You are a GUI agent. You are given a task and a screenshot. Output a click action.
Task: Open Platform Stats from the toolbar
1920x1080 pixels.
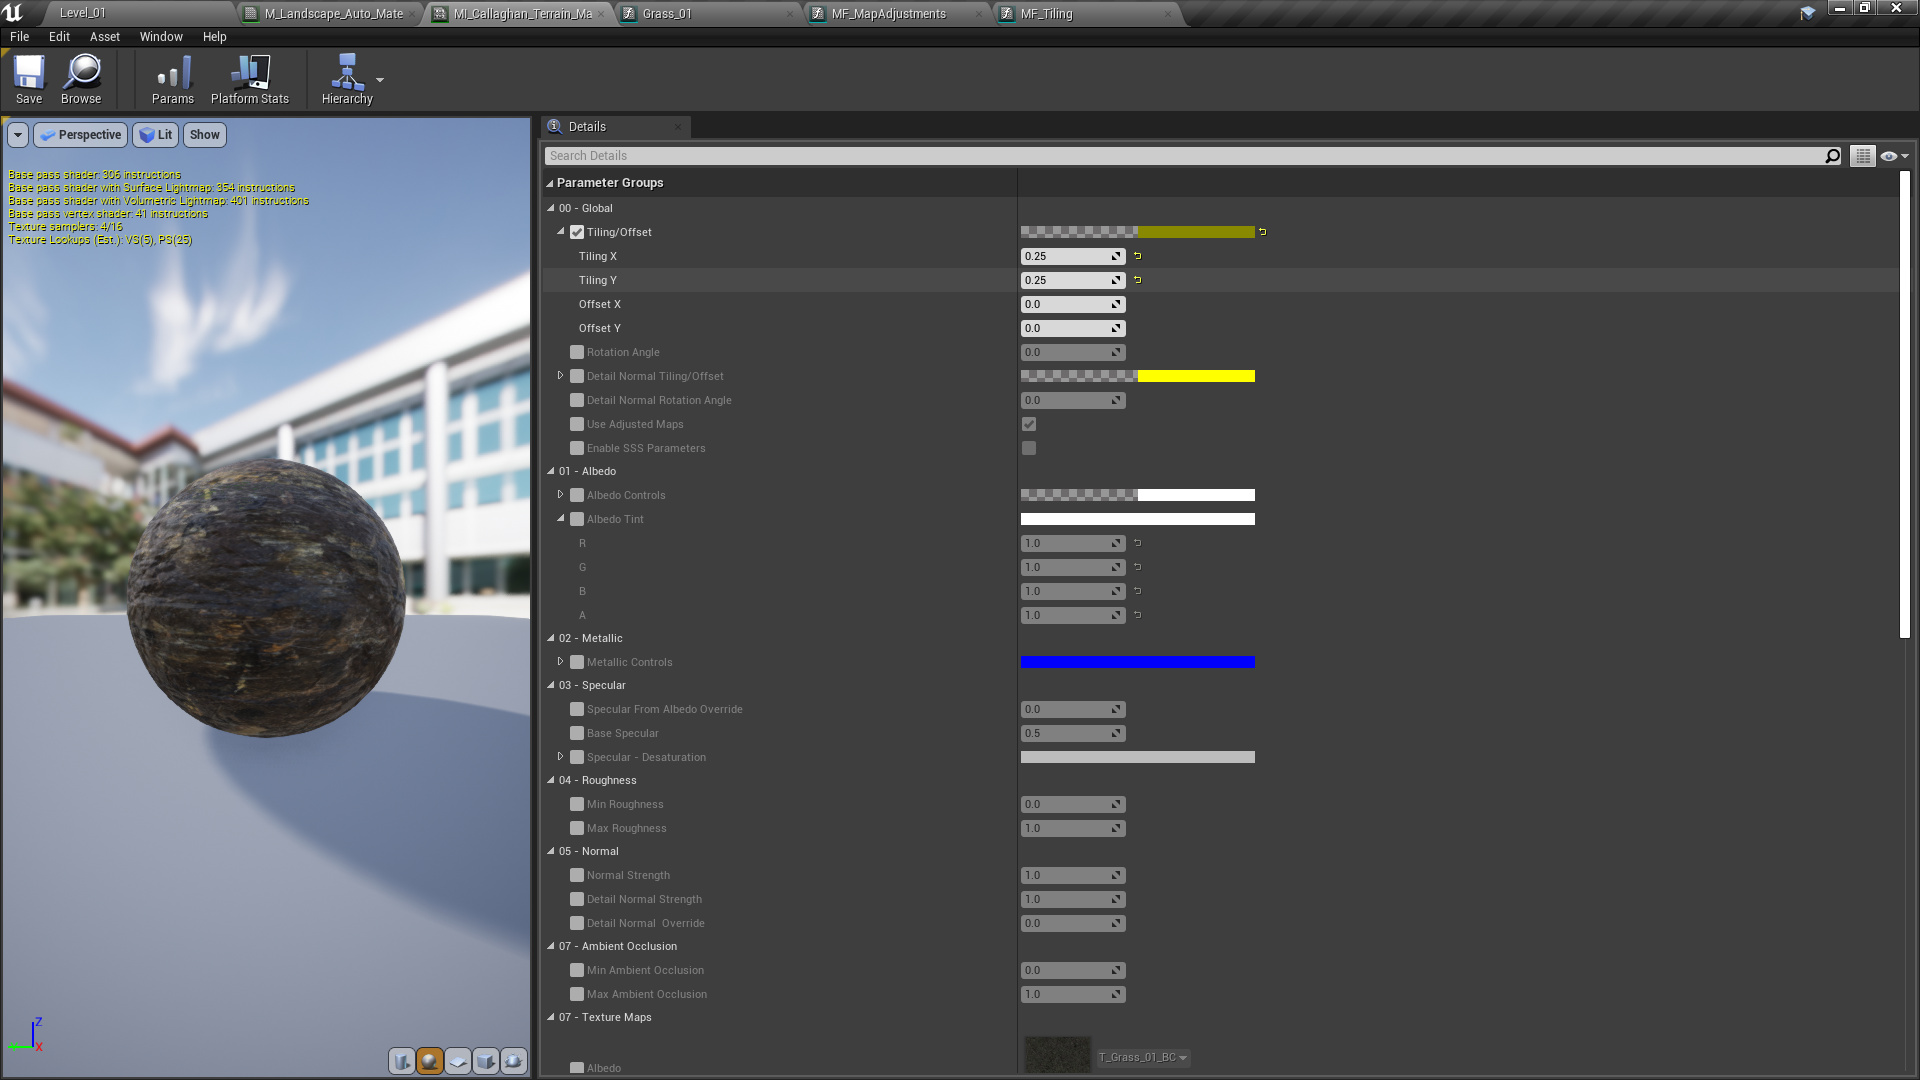pyautogui.click(x=249, y=79)
